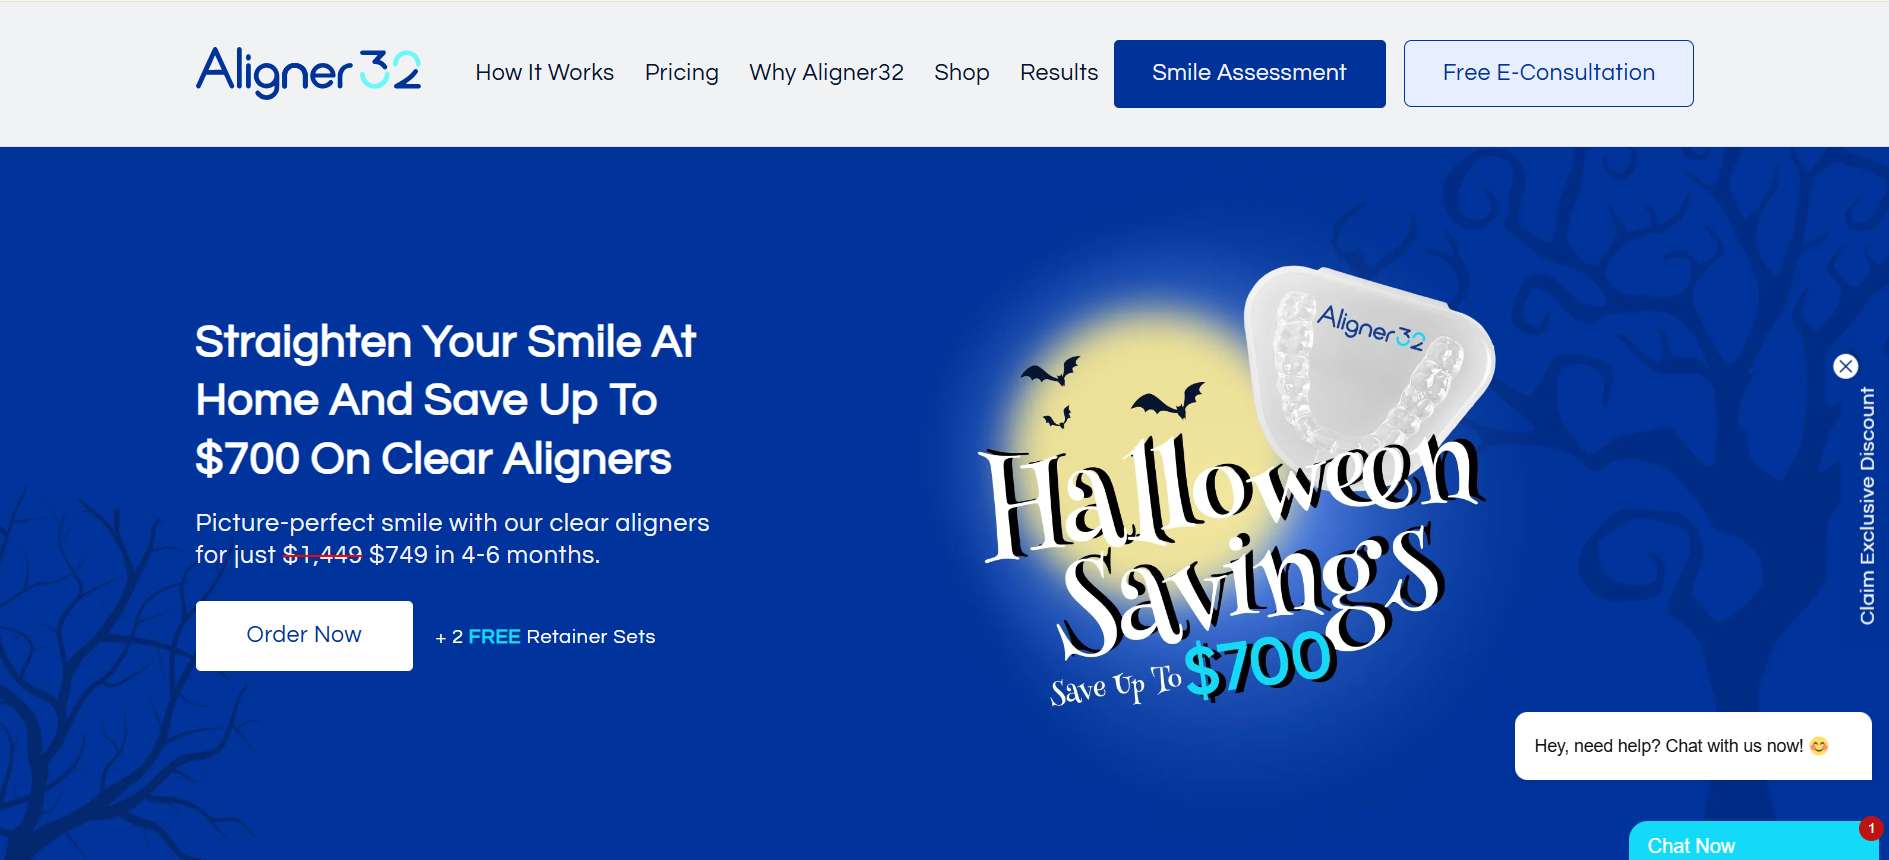Screen dimensions: 1889x860
Task: Request a Free E-Consultation
Action: [x=1548, y=73]
